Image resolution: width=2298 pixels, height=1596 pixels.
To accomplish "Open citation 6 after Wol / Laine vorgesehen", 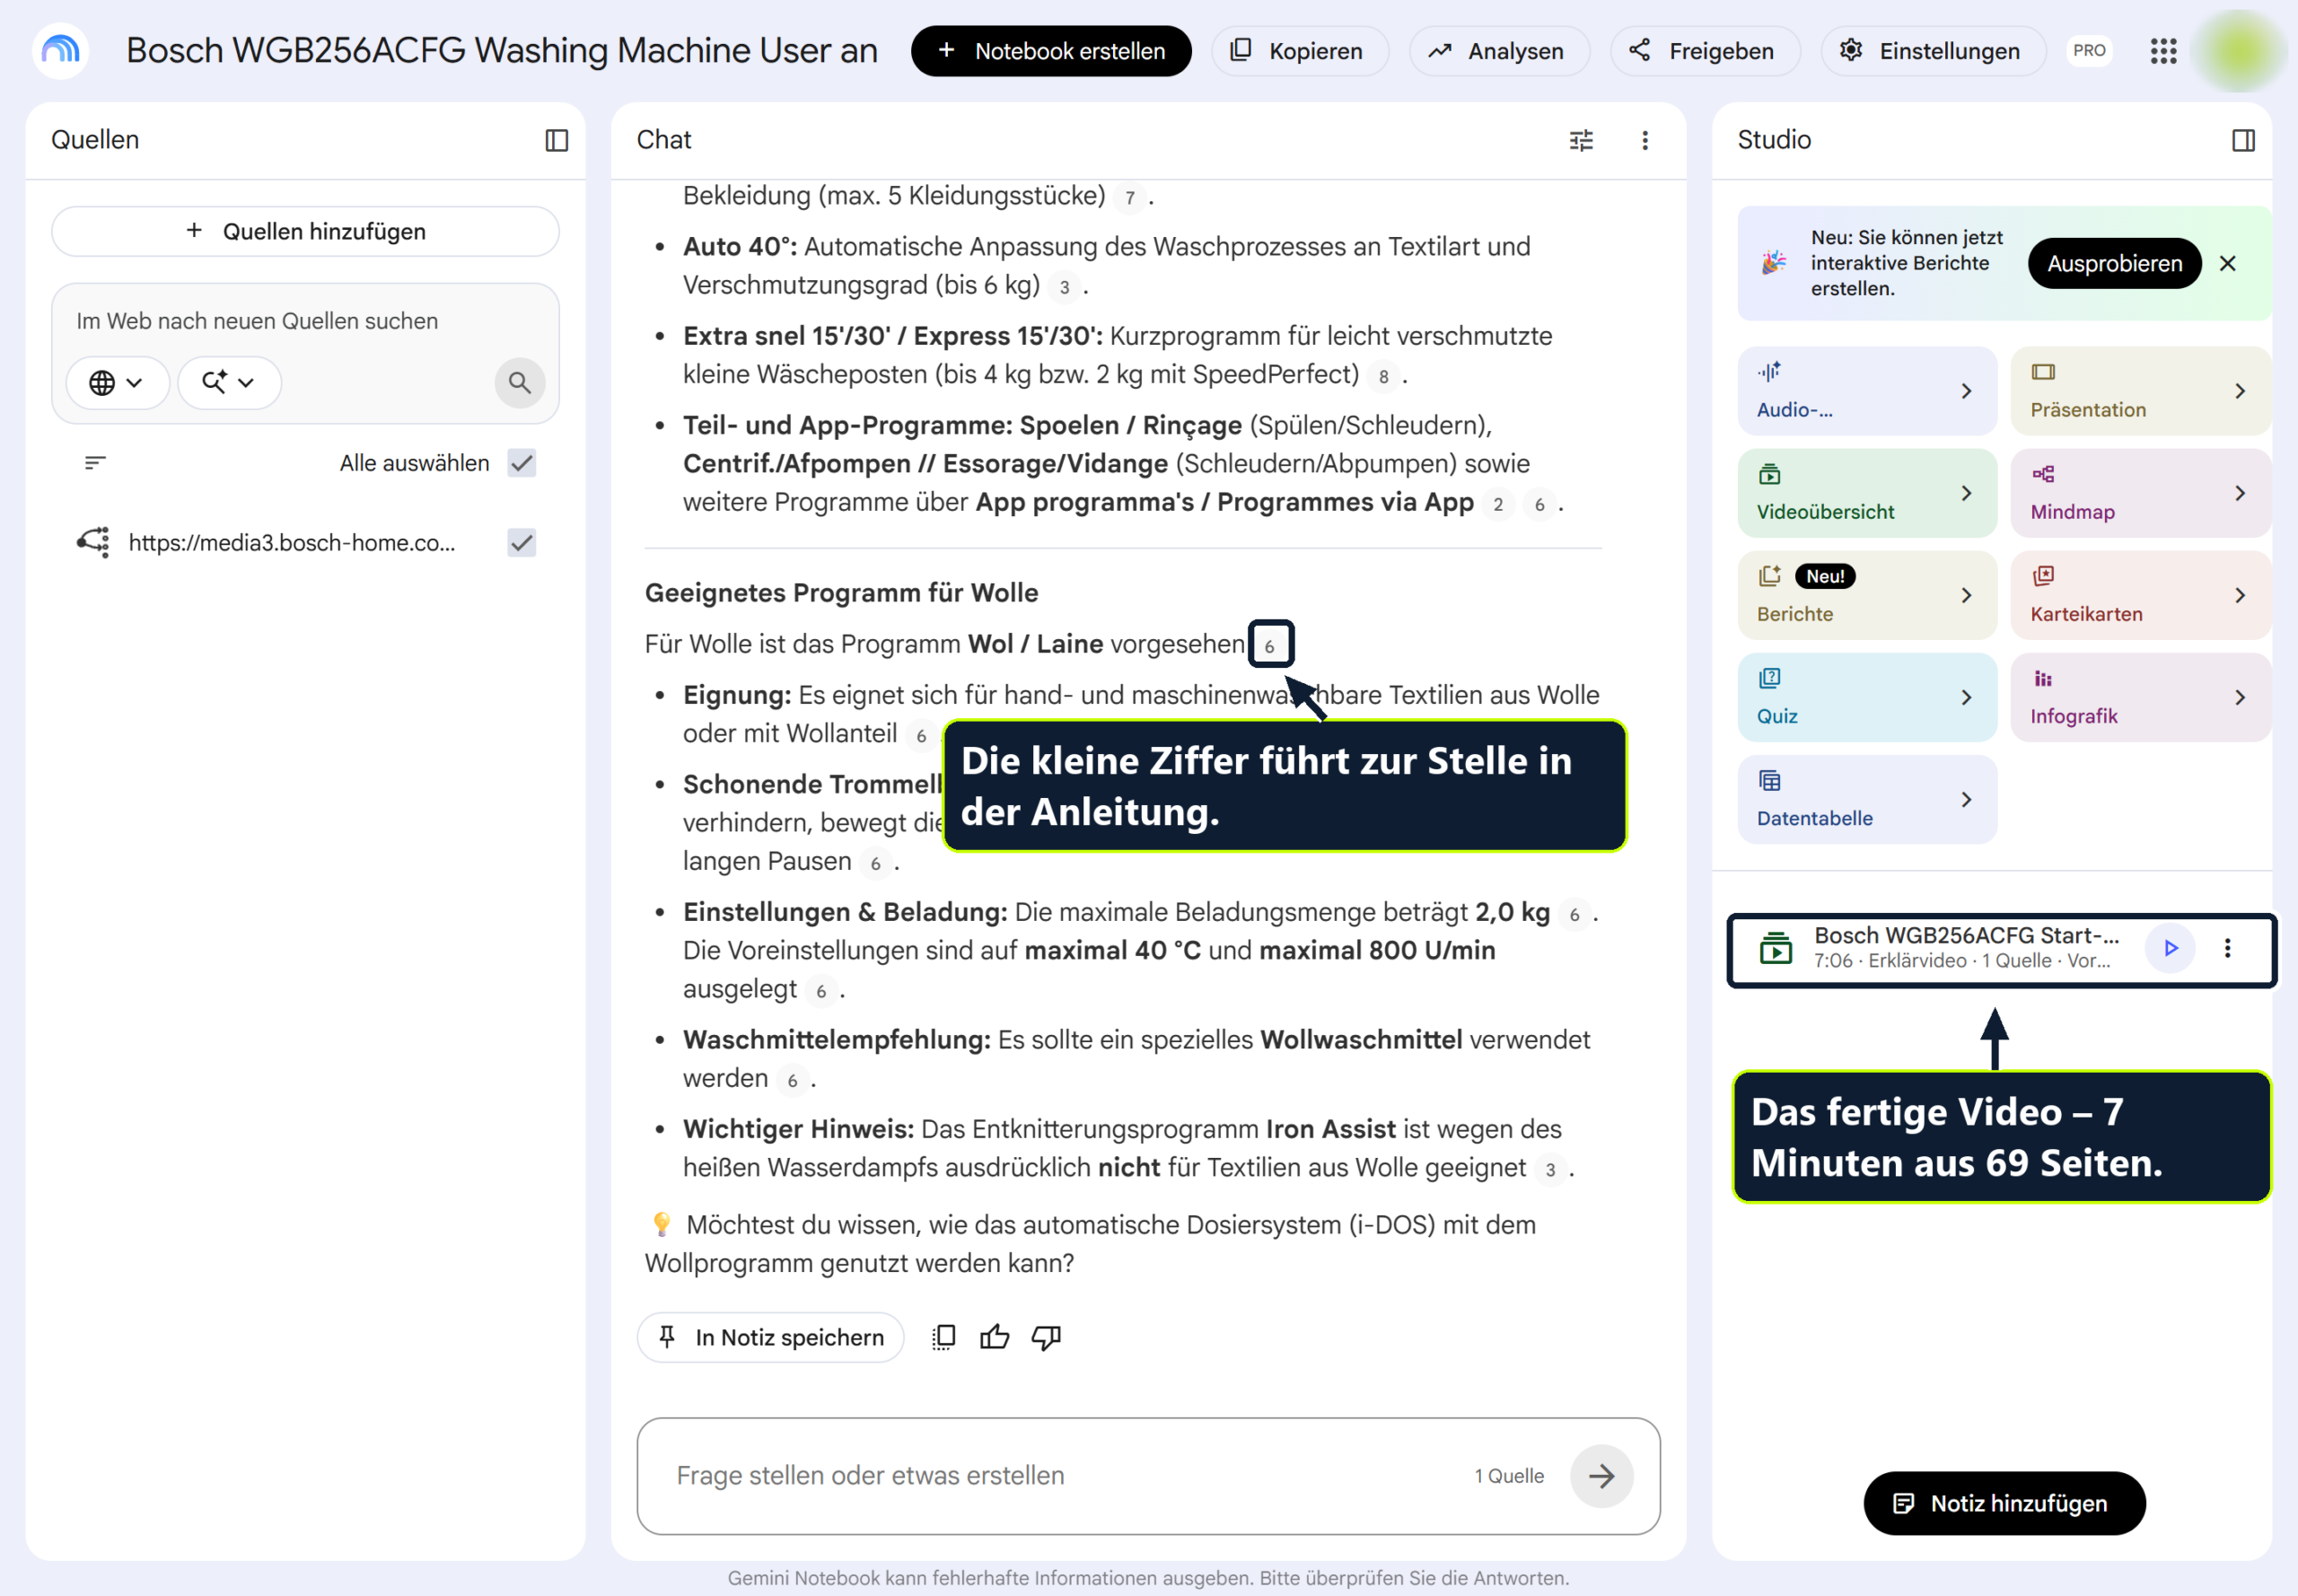I will (1269, 645).
